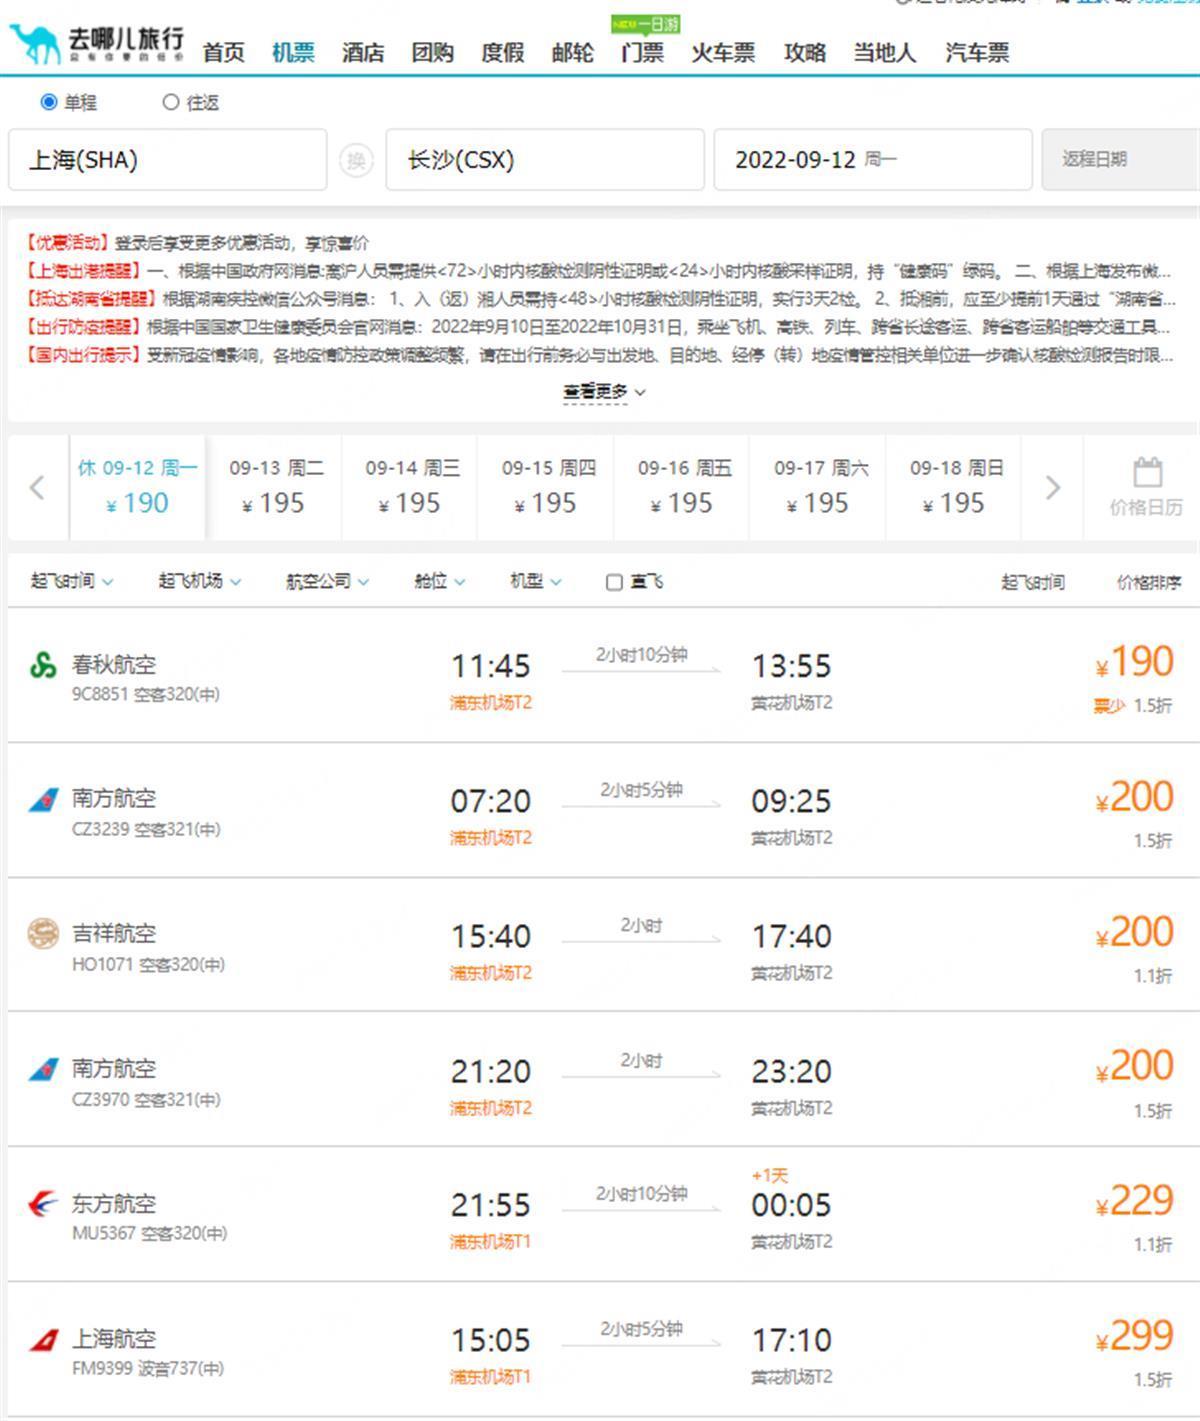
Task: Open the 当地人 locals tab
Action: [x=885, y=52]
